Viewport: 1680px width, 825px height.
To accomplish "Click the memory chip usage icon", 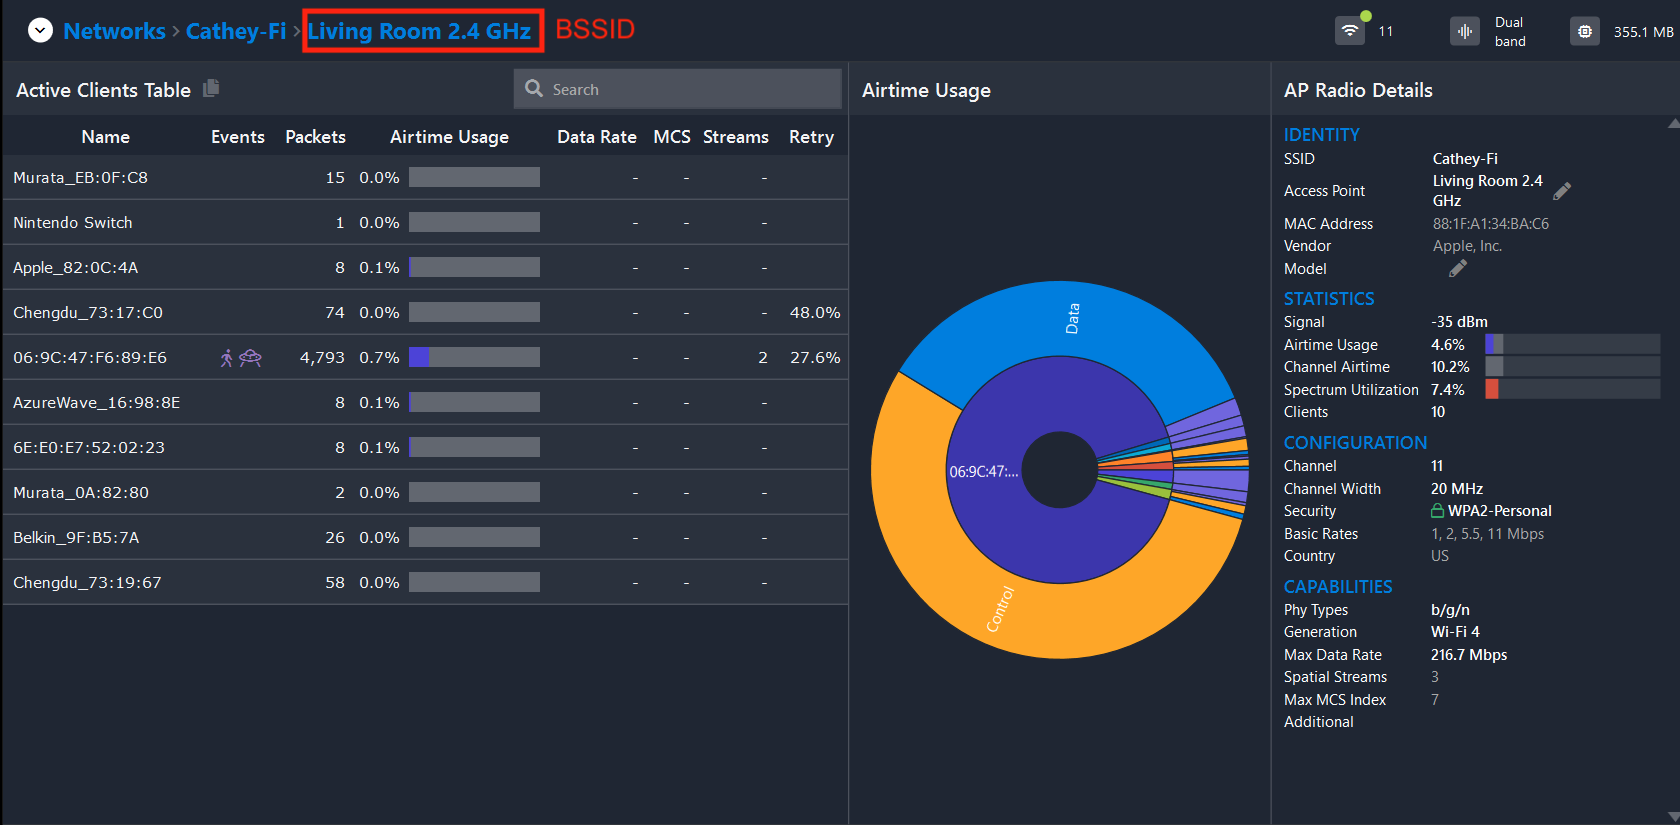I will 1585,31.
